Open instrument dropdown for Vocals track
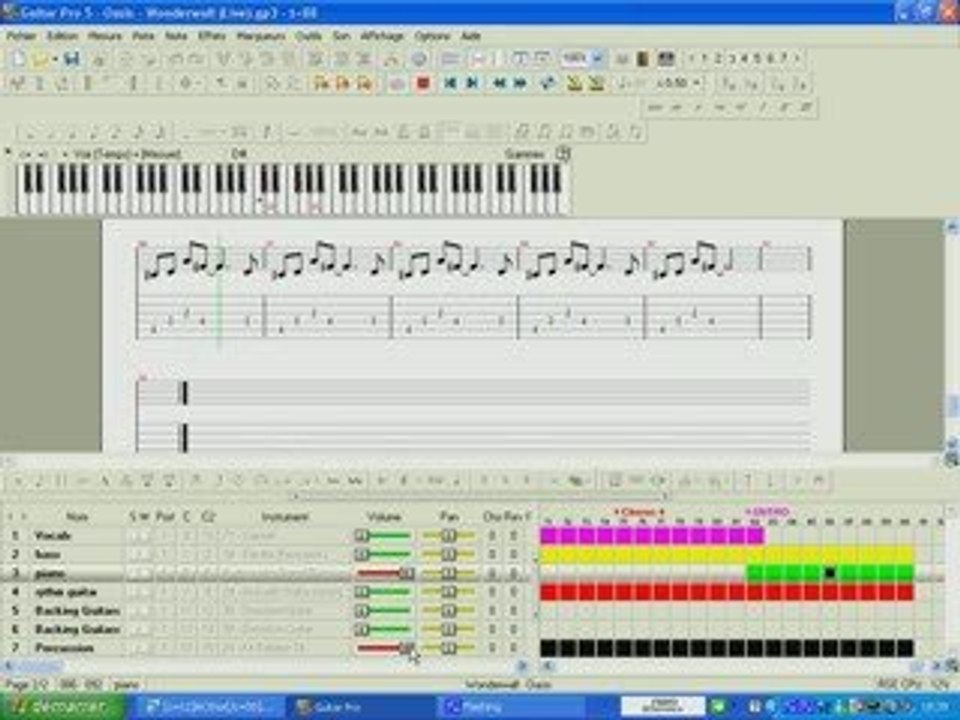 pyautogui.click(x=285, y=536)
